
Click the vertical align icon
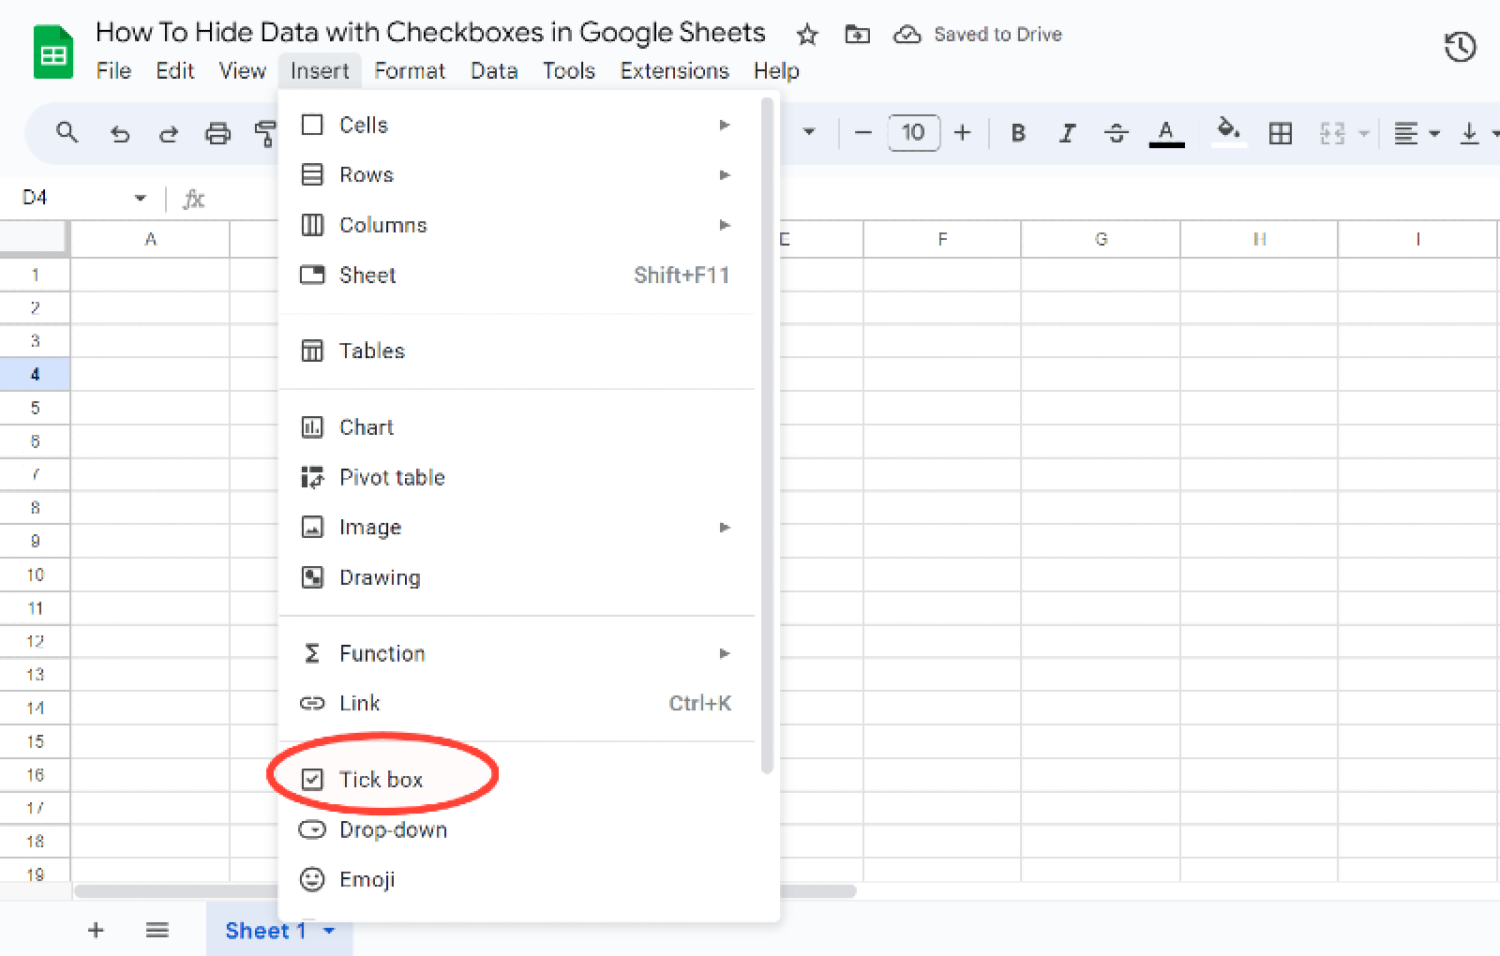[x=1469, y=133]
